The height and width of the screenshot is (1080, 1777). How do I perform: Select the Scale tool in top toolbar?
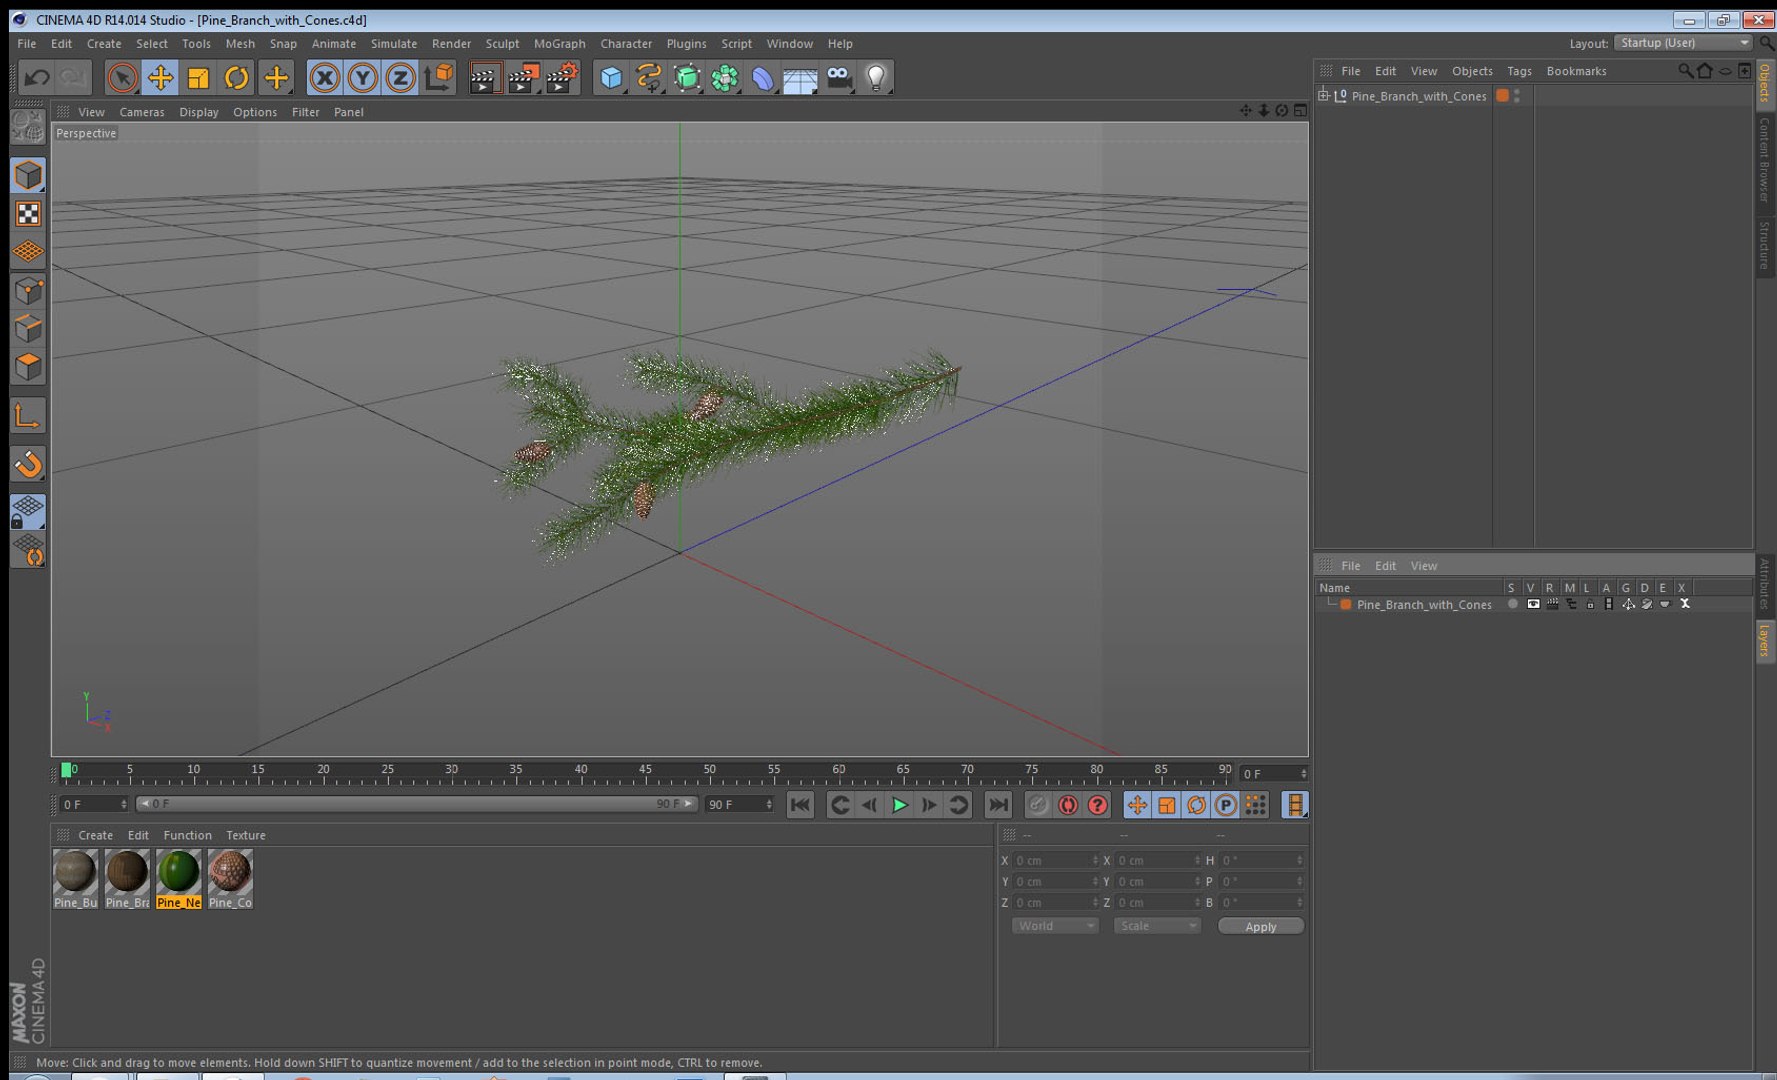(198, 77)
